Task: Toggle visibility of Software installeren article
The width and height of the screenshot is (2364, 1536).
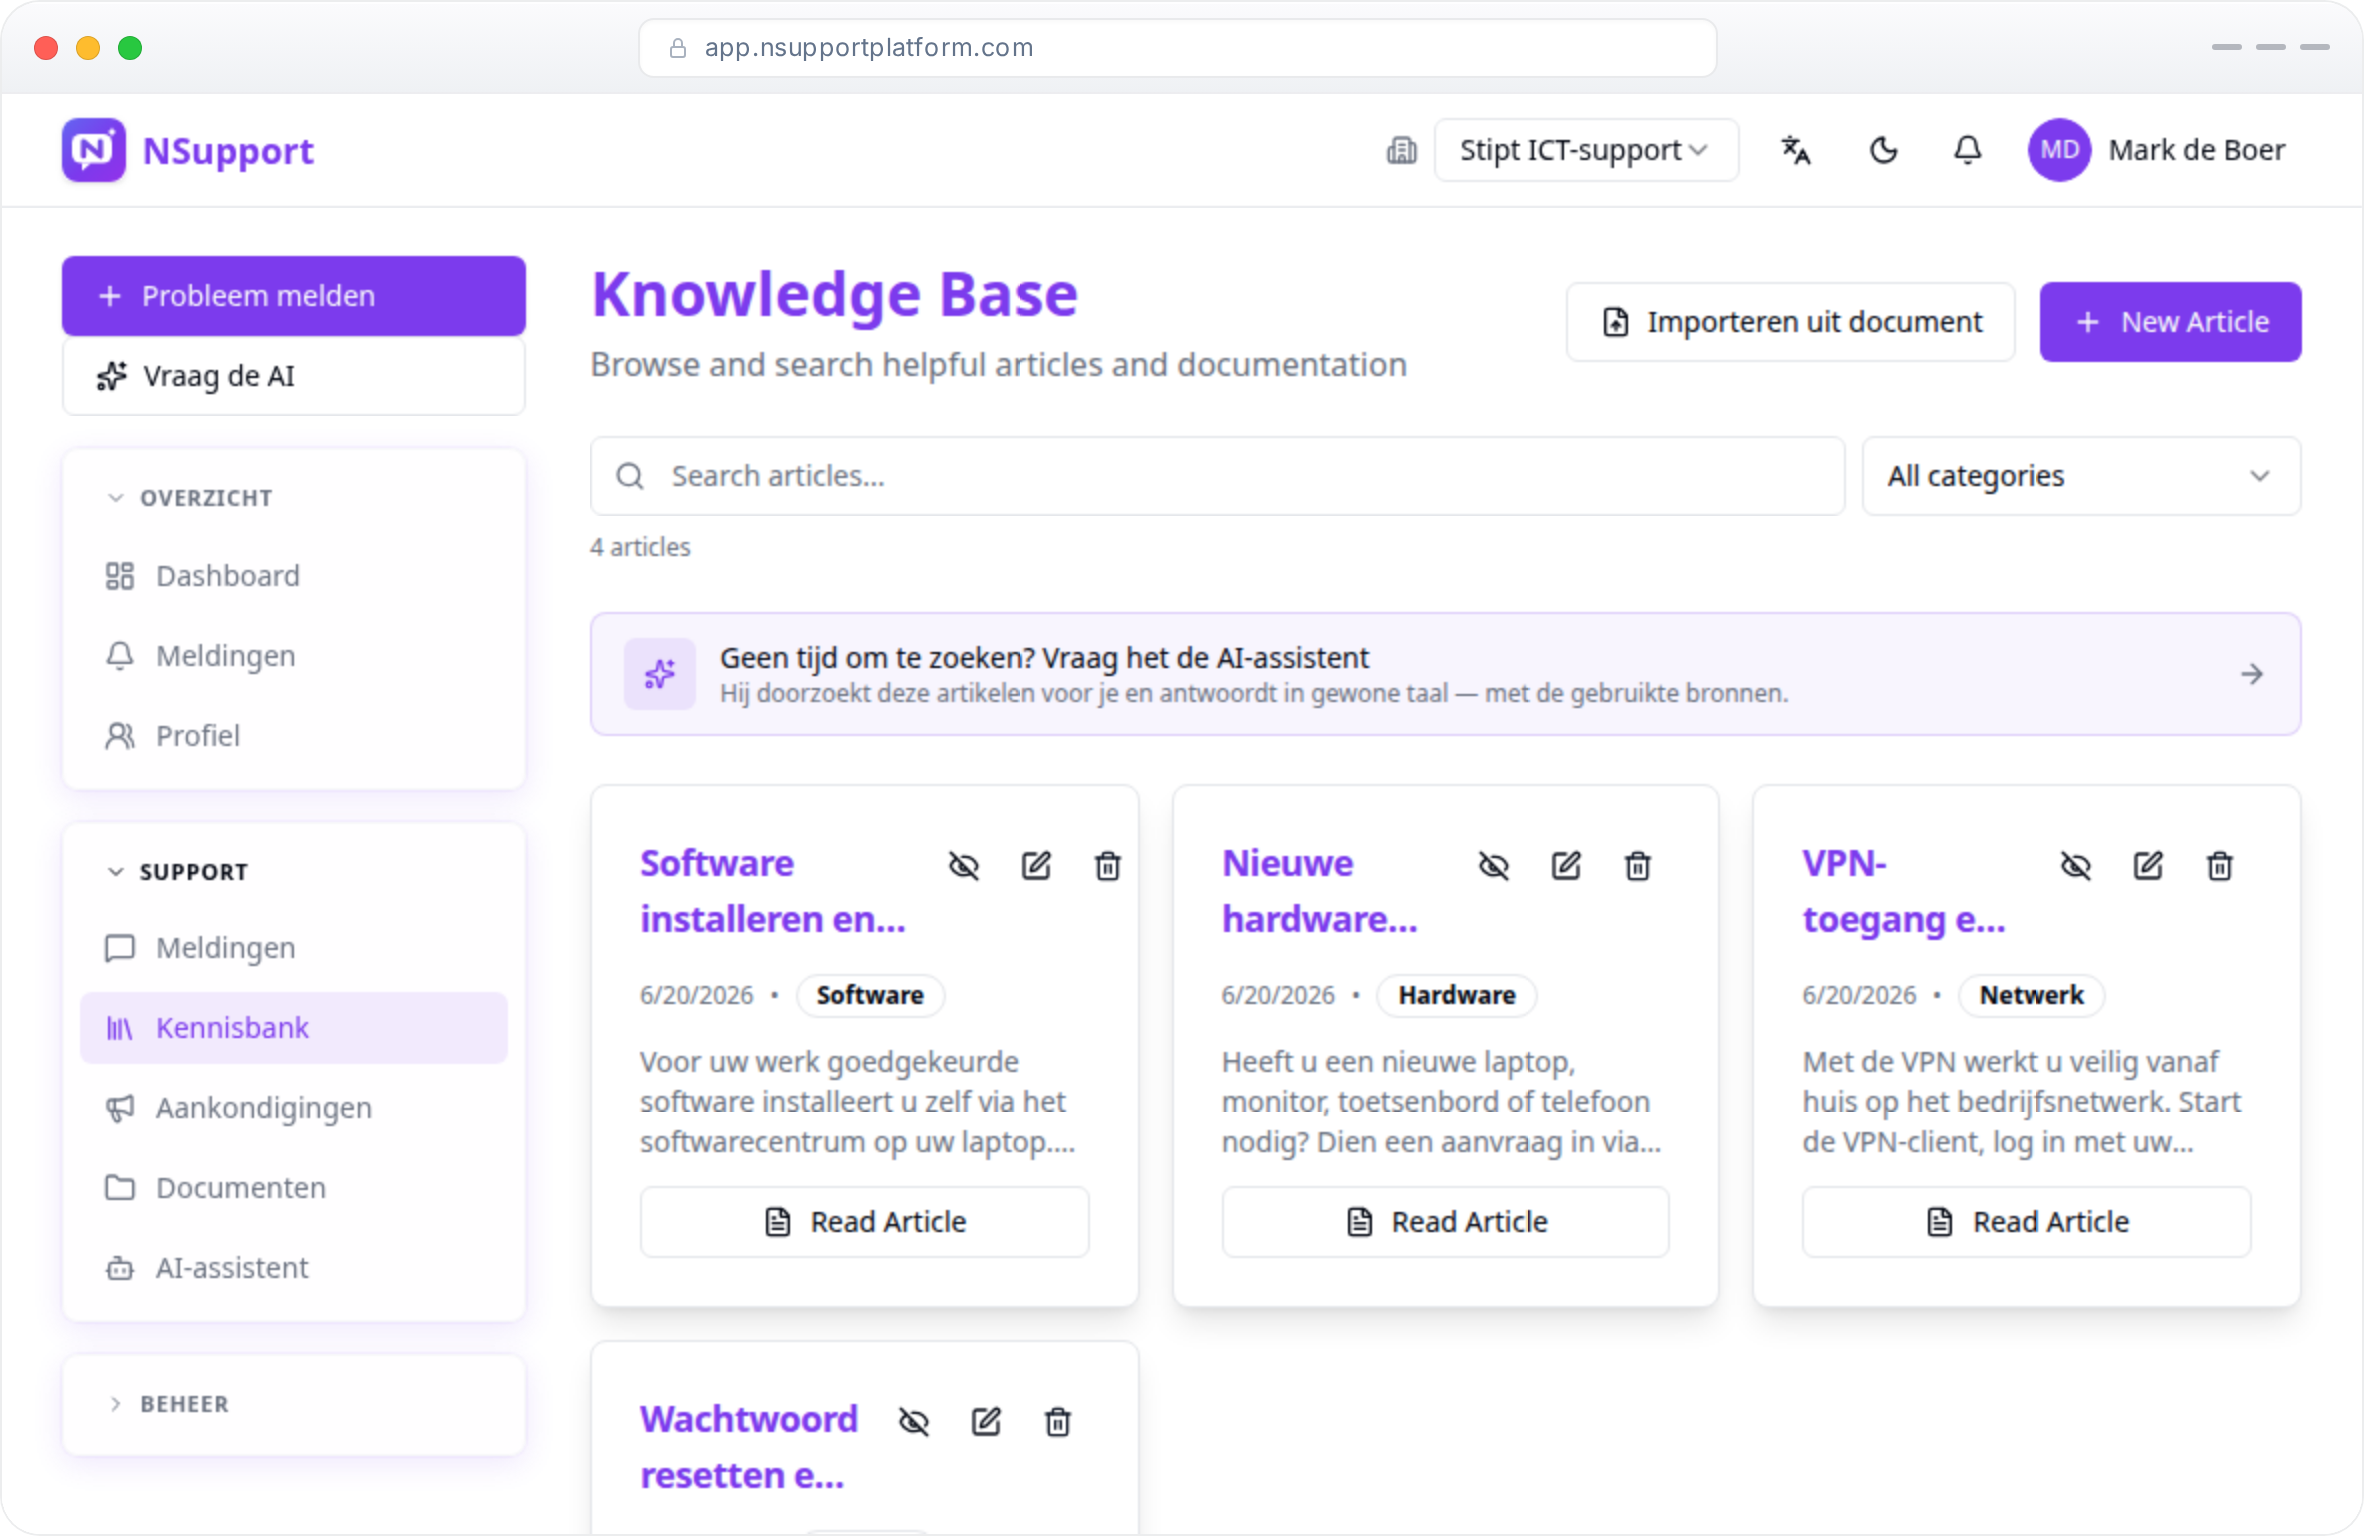Action: (x=964, y=865)
